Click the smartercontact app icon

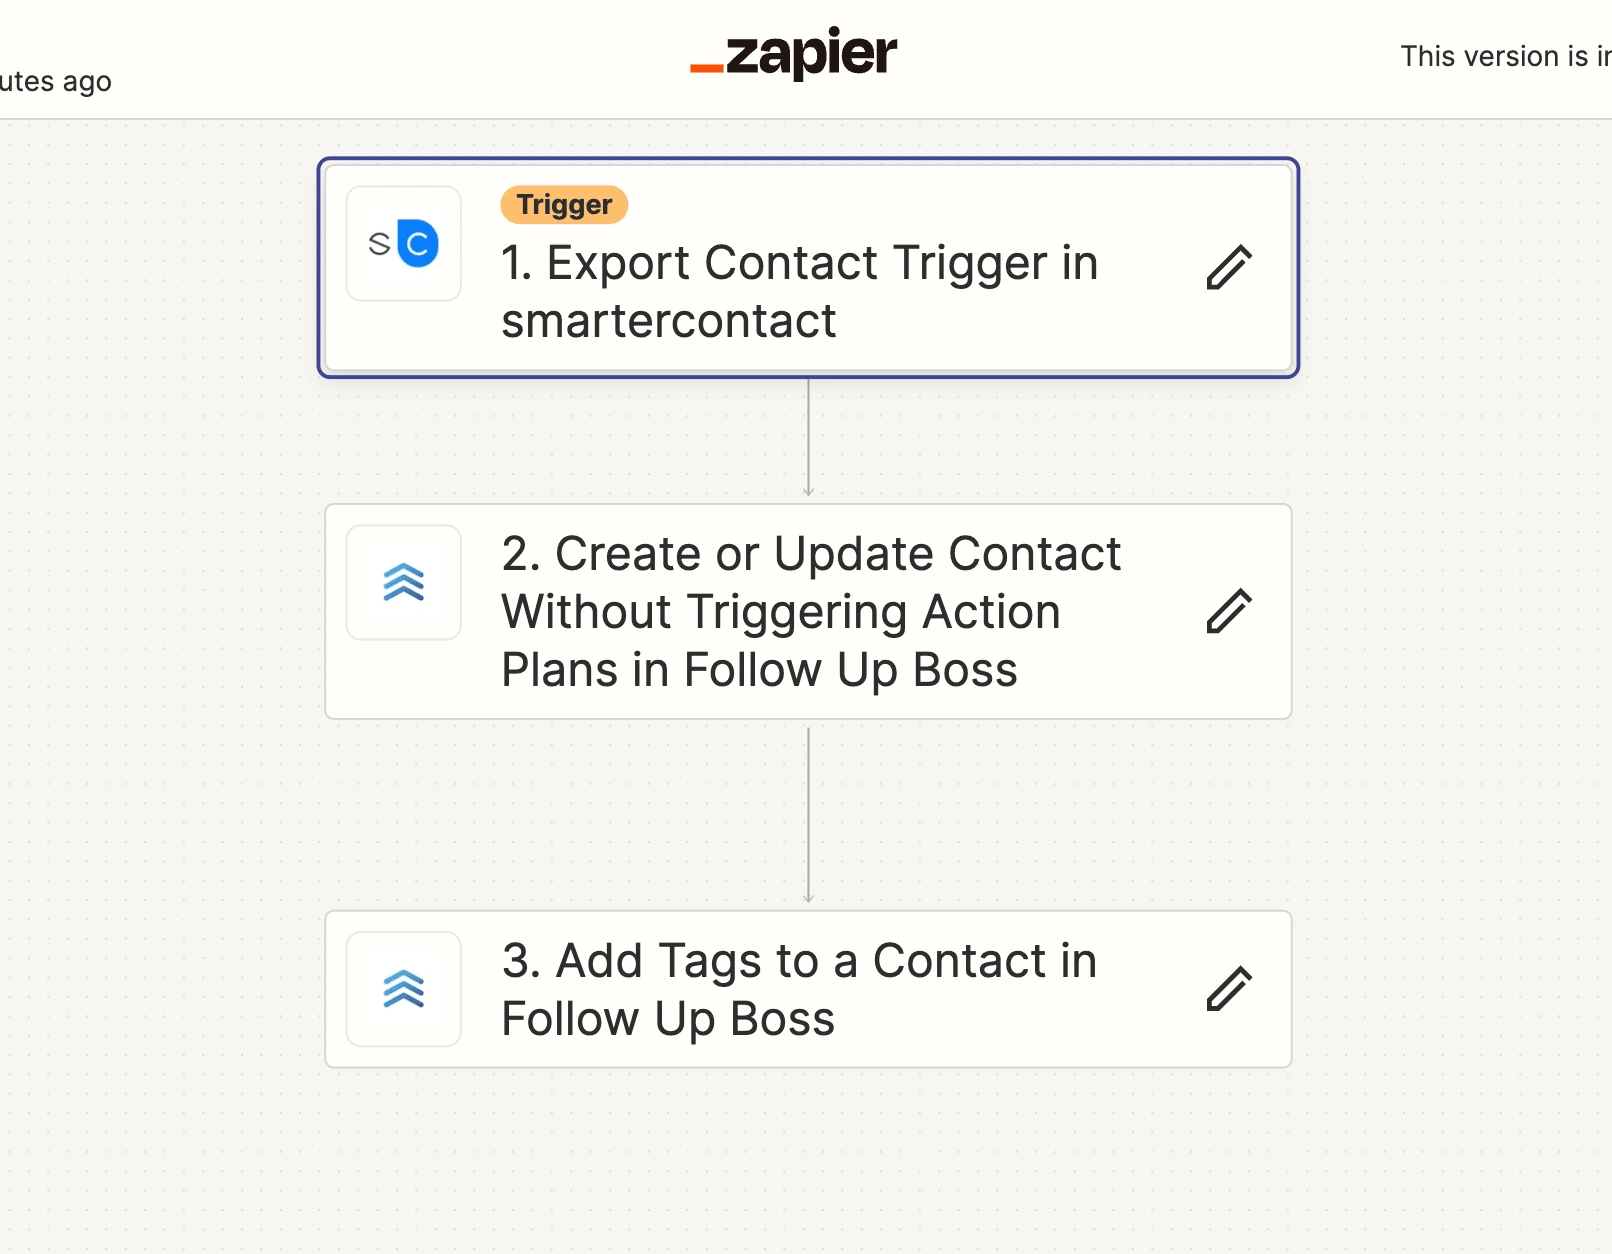(x=404, y=244)
